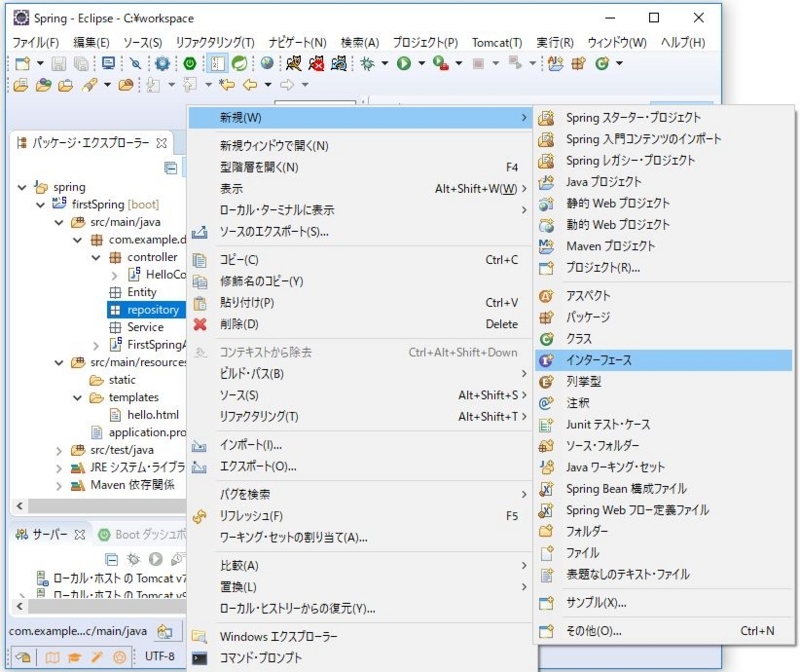Collapse the firstSpring [boot] project node

[40, 205]
